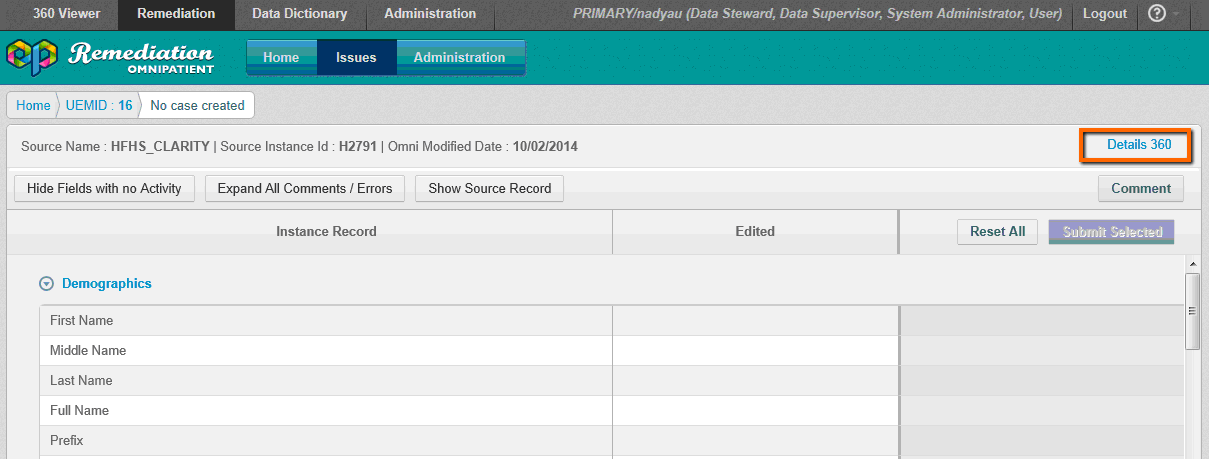Click Home in the breadcrumb
The width and height of the screenshot is (1209, 459).
33,105
